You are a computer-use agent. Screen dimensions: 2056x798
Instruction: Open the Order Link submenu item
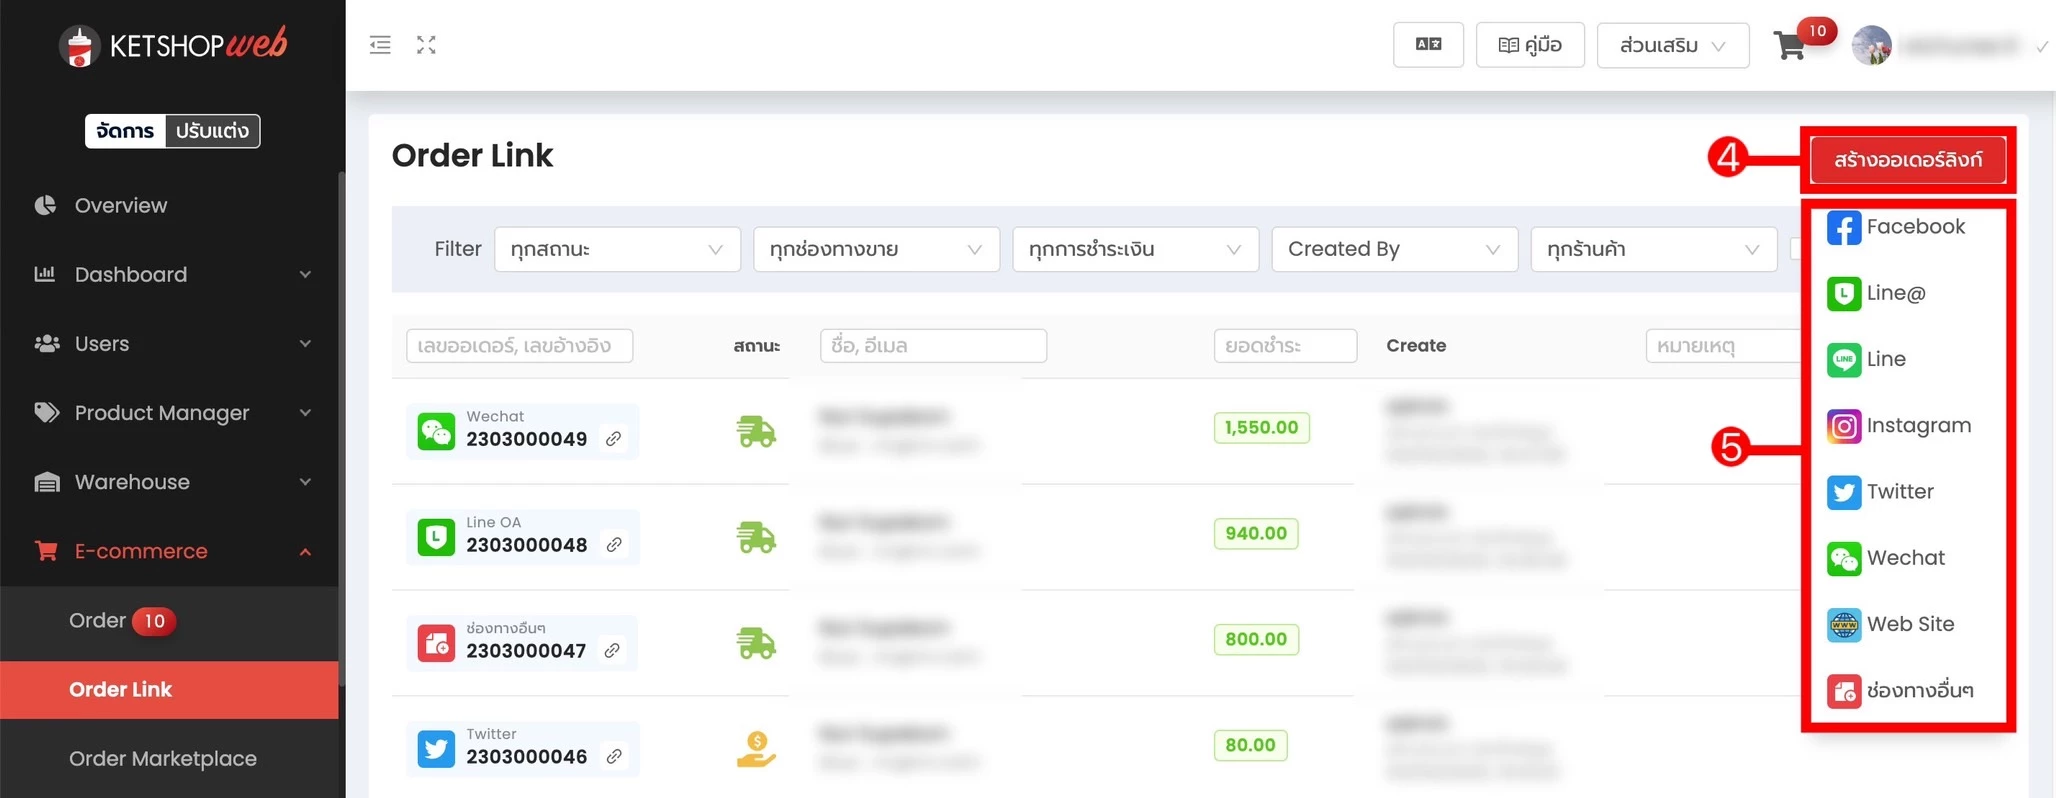(170, 690)
